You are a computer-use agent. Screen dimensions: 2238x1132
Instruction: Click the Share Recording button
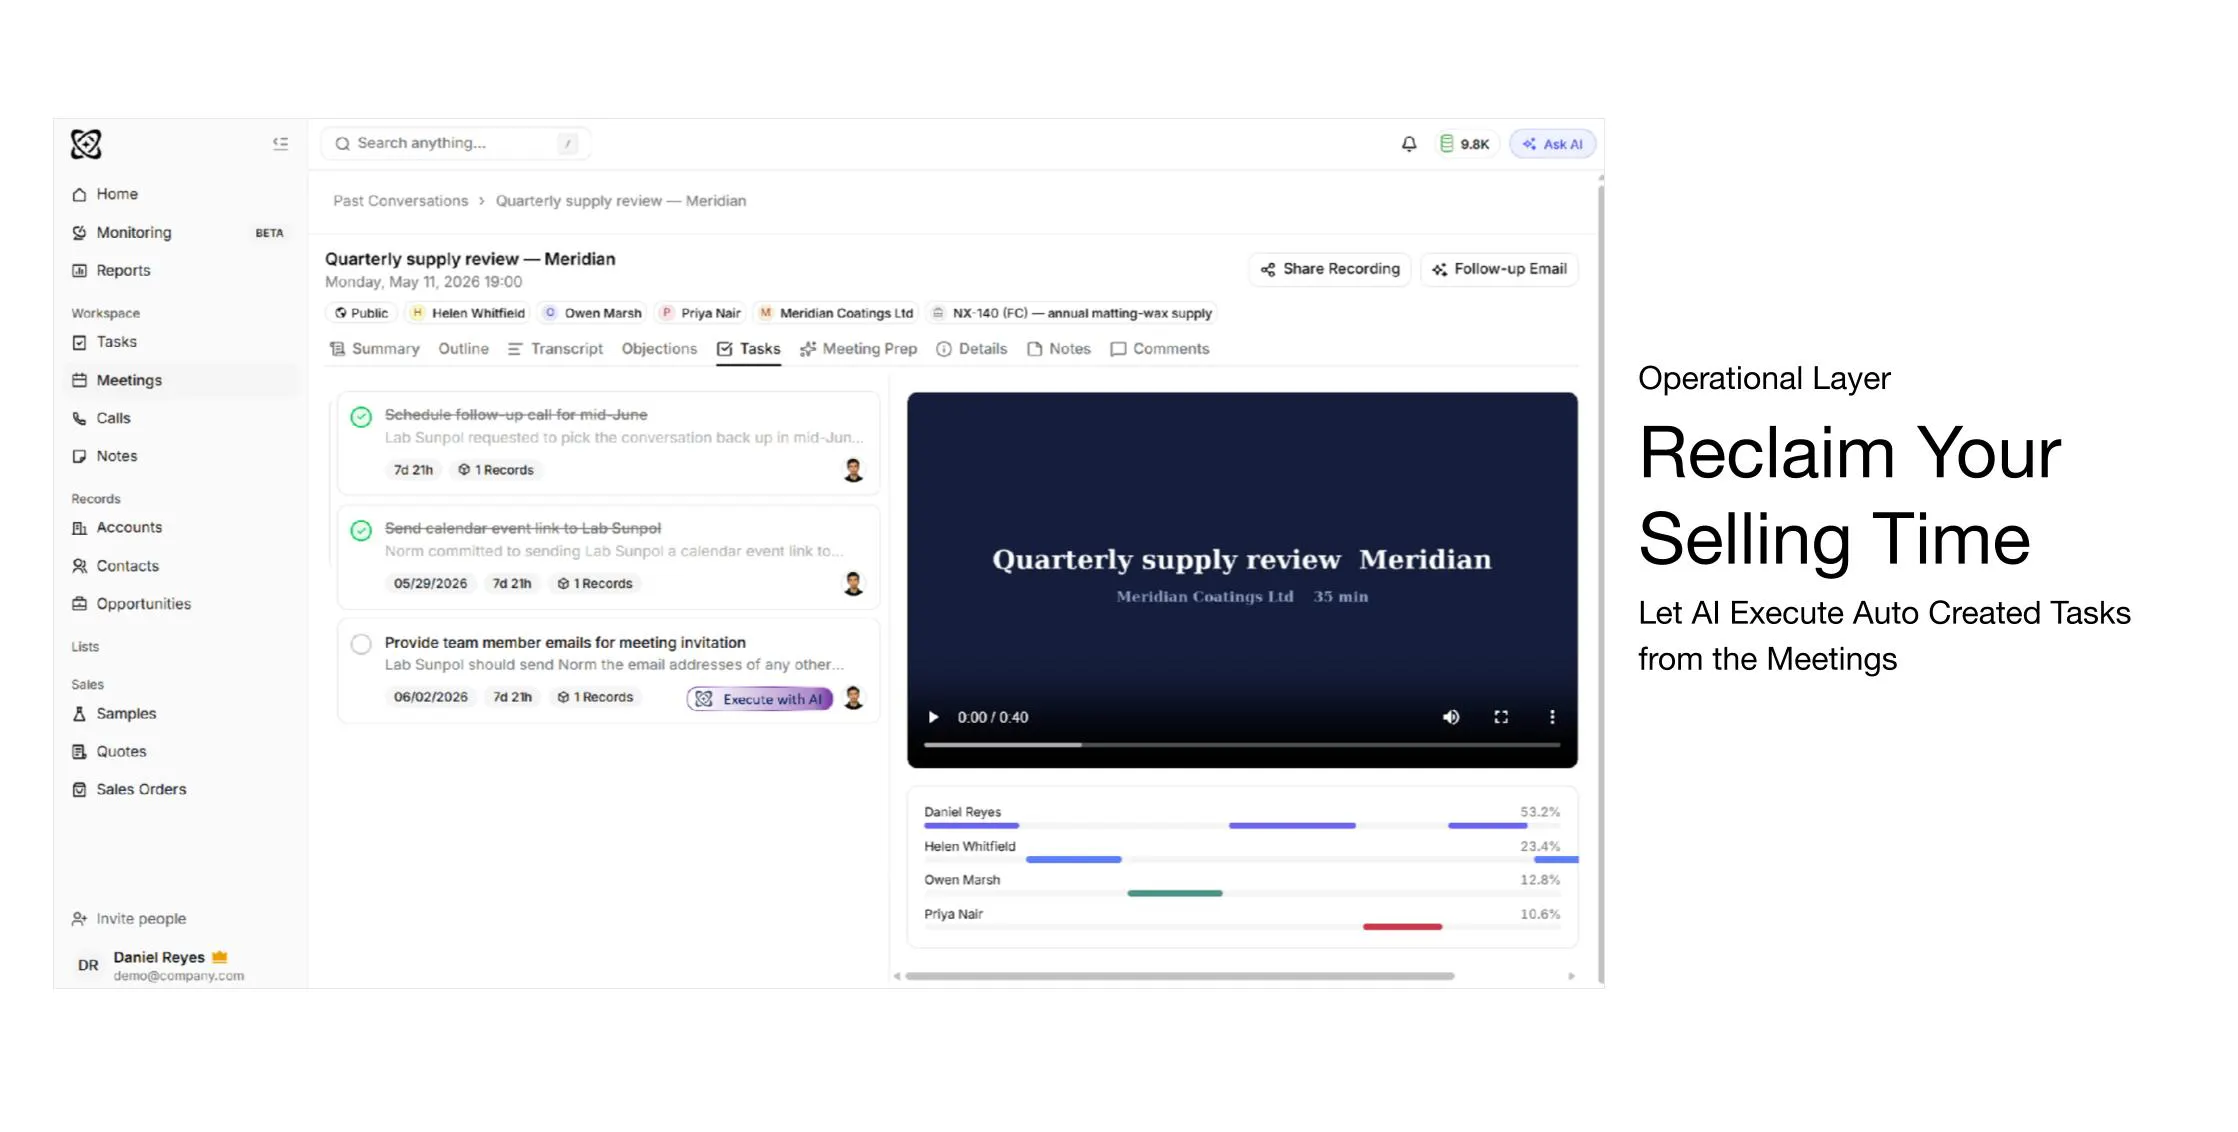point(1330,269)
